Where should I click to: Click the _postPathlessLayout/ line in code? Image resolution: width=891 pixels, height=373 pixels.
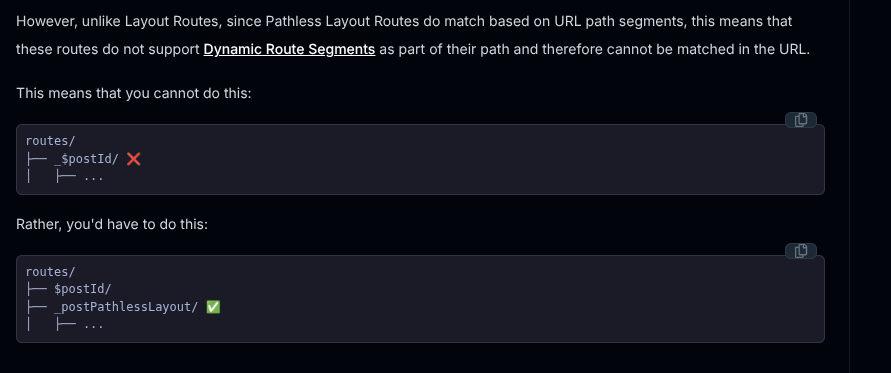[126, 307]
